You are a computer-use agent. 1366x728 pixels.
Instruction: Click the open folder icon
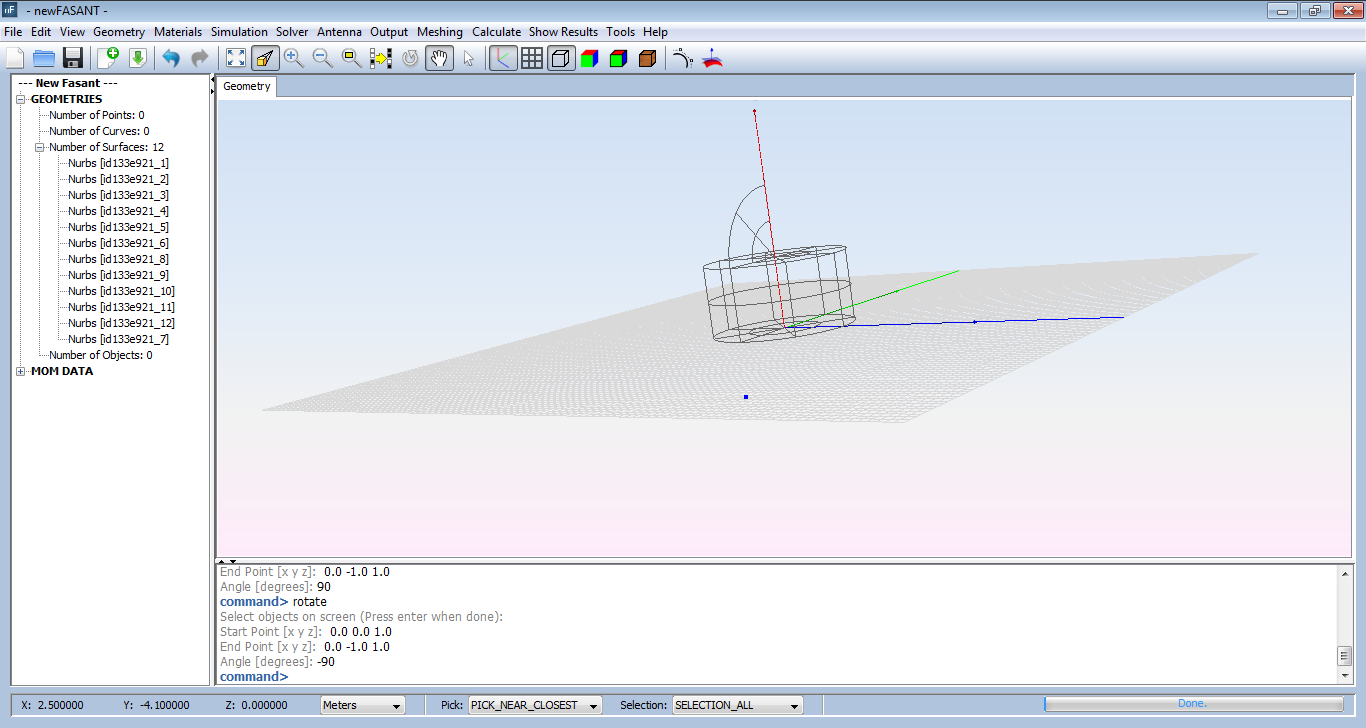[43, 58]
